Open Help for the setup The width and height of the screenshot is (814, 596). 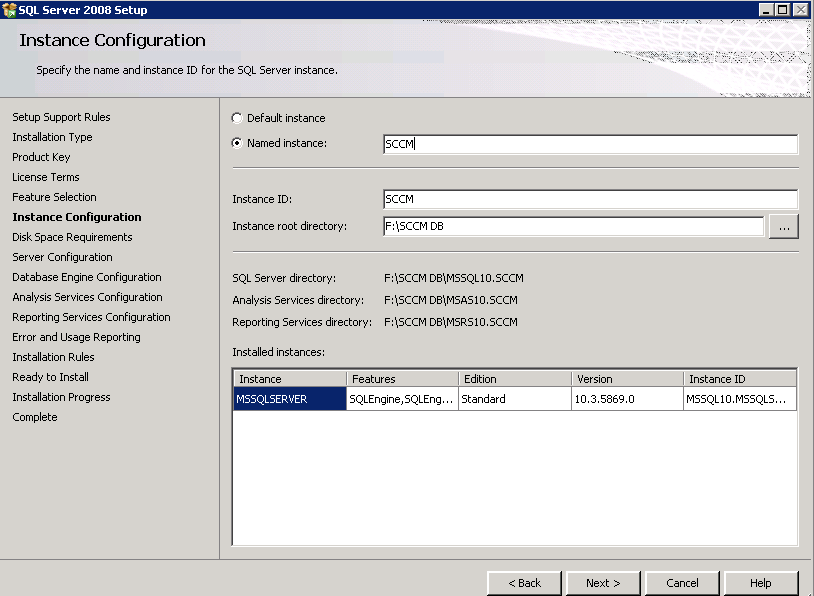[761, 583]
